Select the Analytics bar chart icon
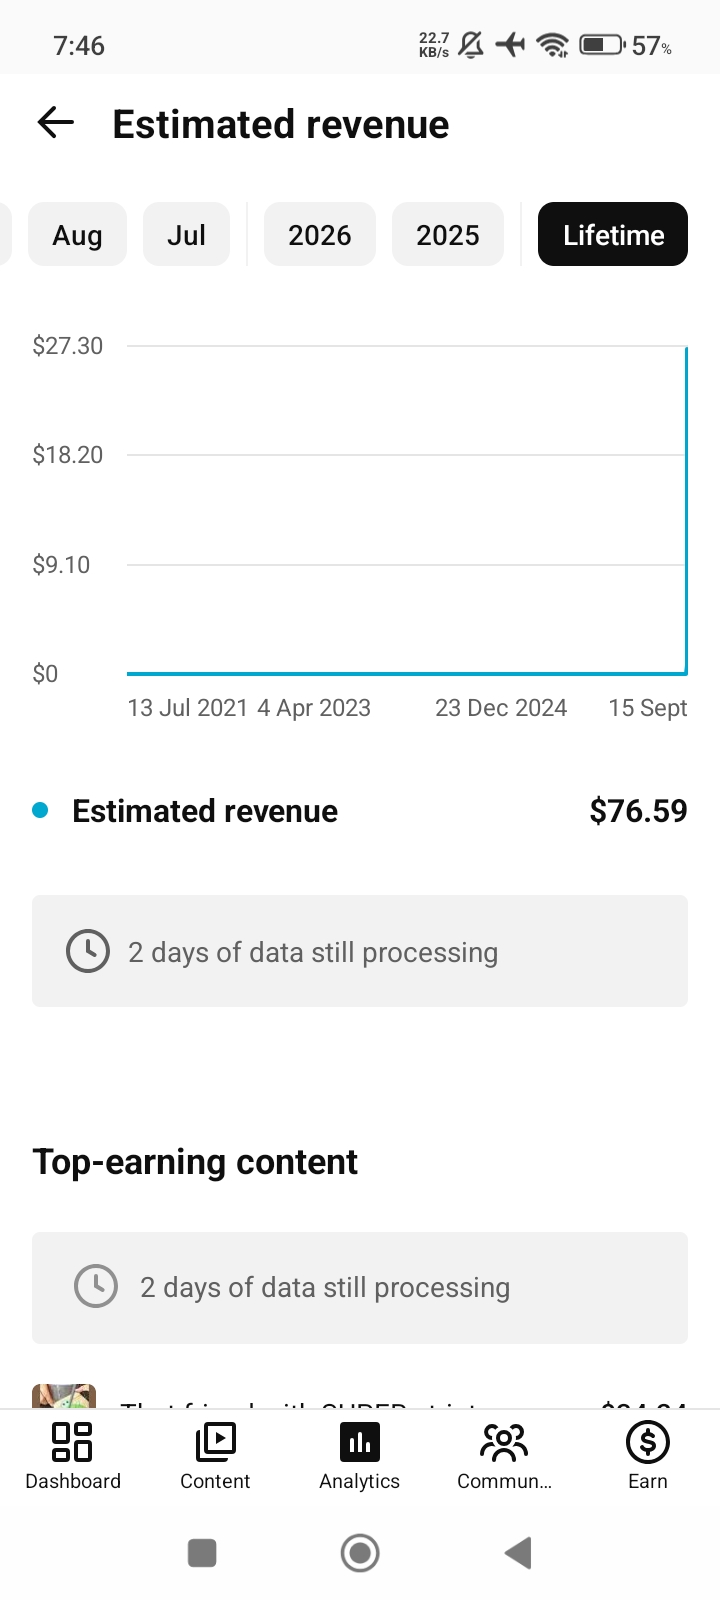Screen dimensions: 720x1600 [x=360, y=1442]
